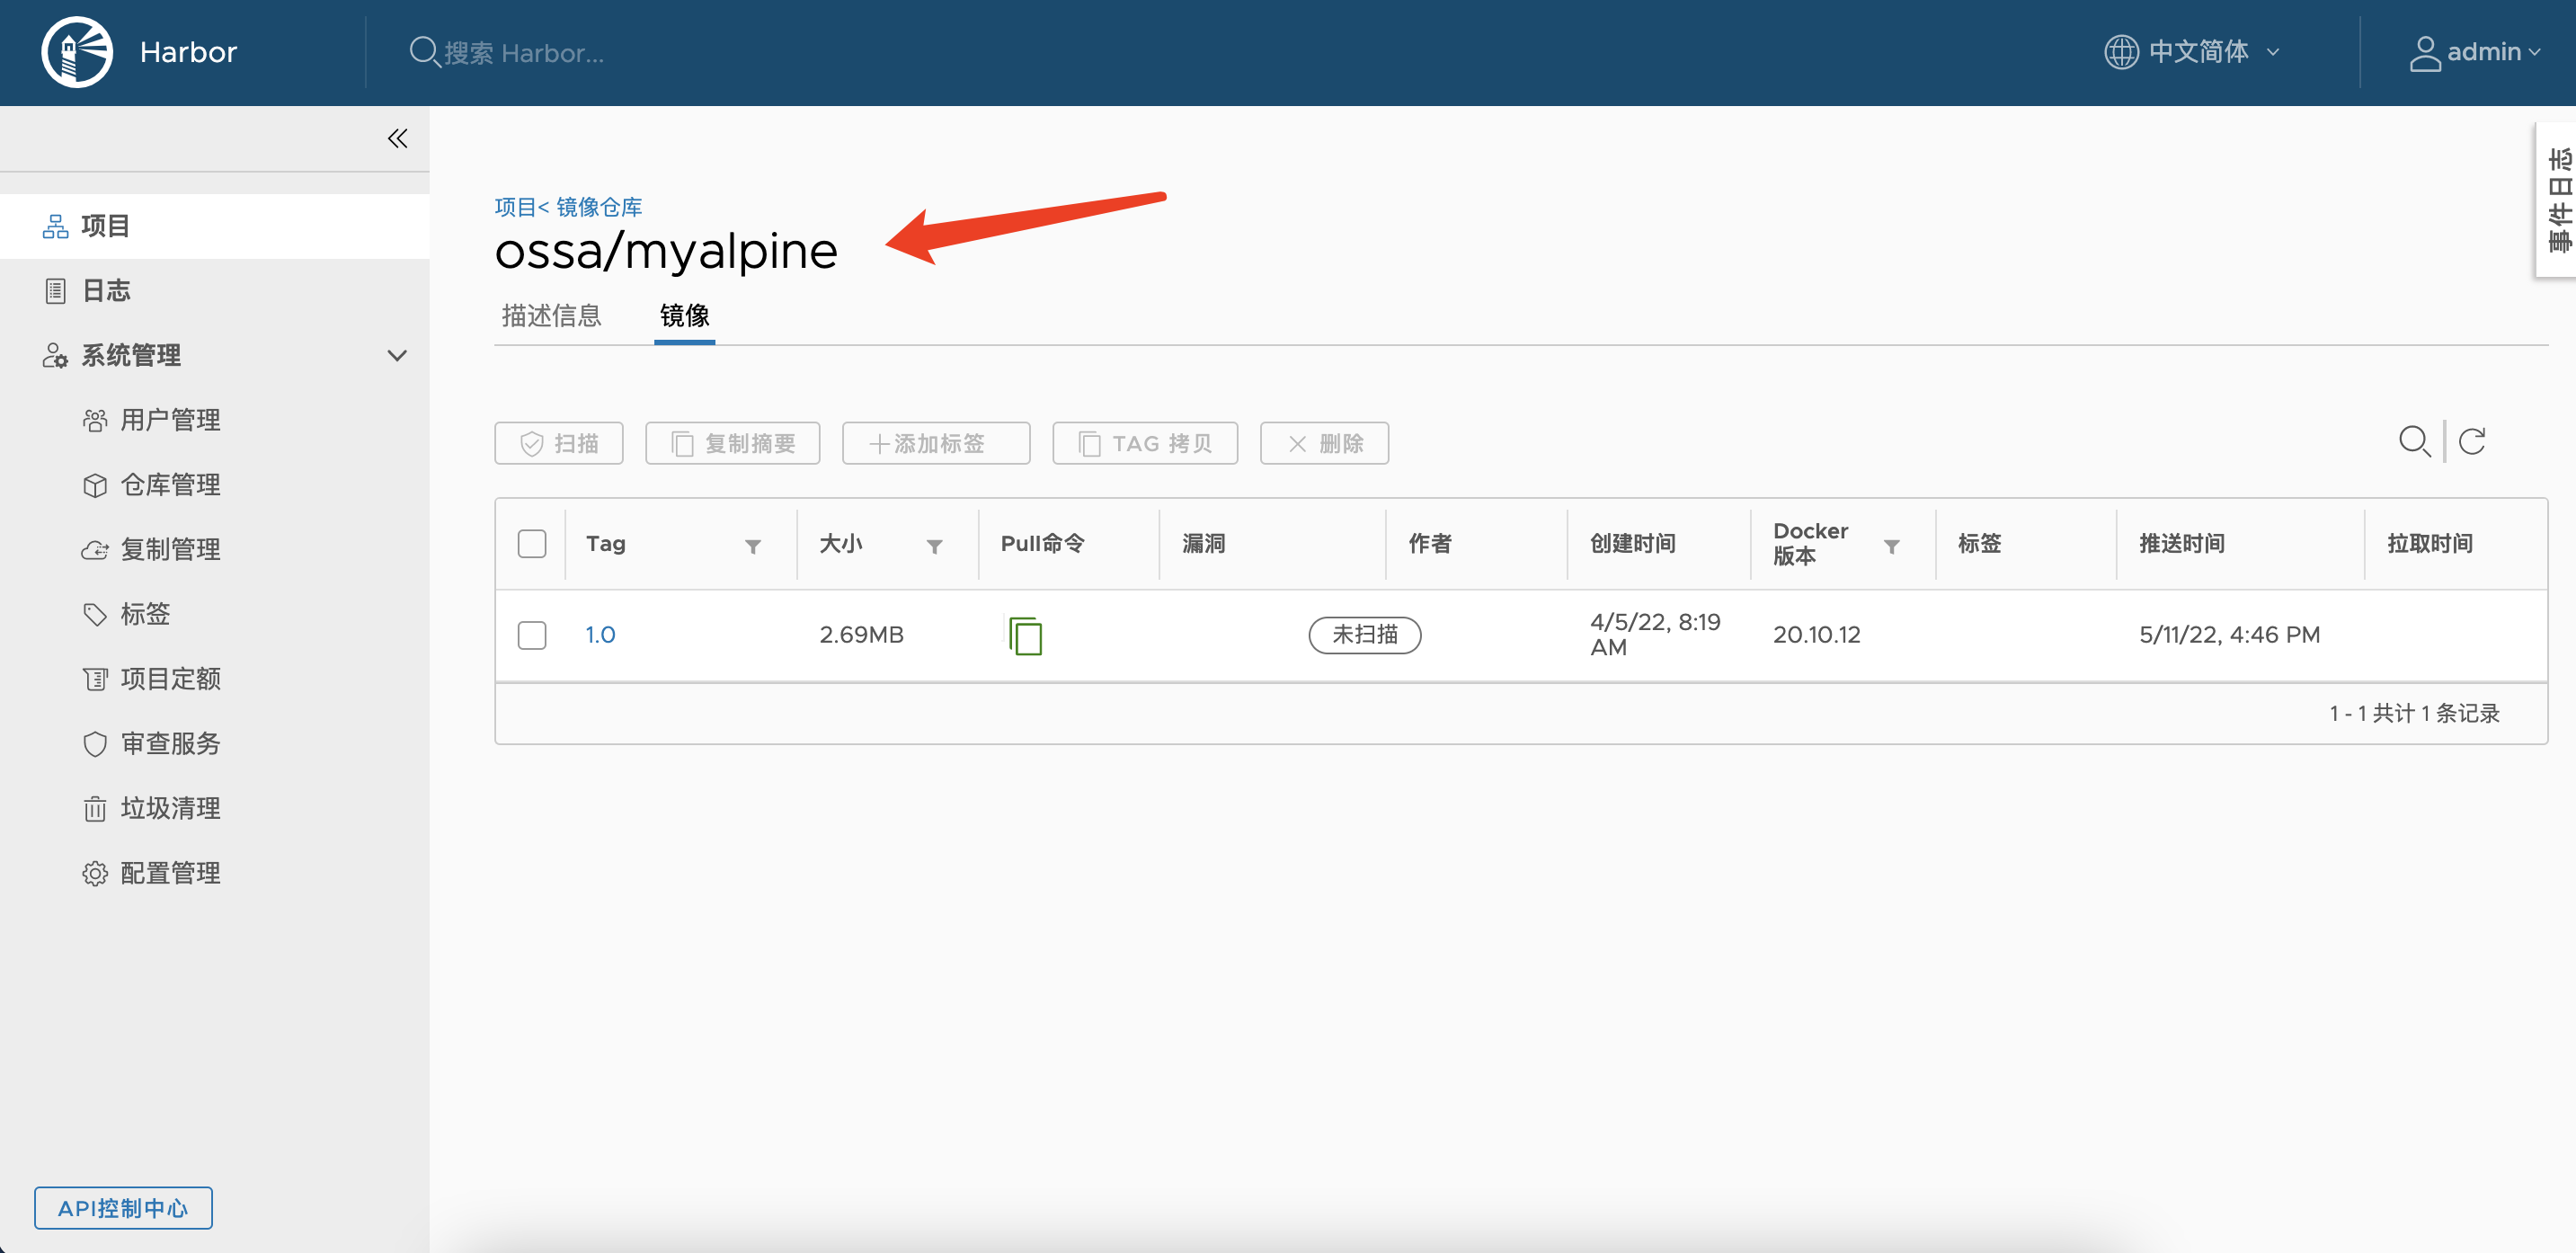Open the tag 1.0 link

pyautogui.click(x=600, y=635)
